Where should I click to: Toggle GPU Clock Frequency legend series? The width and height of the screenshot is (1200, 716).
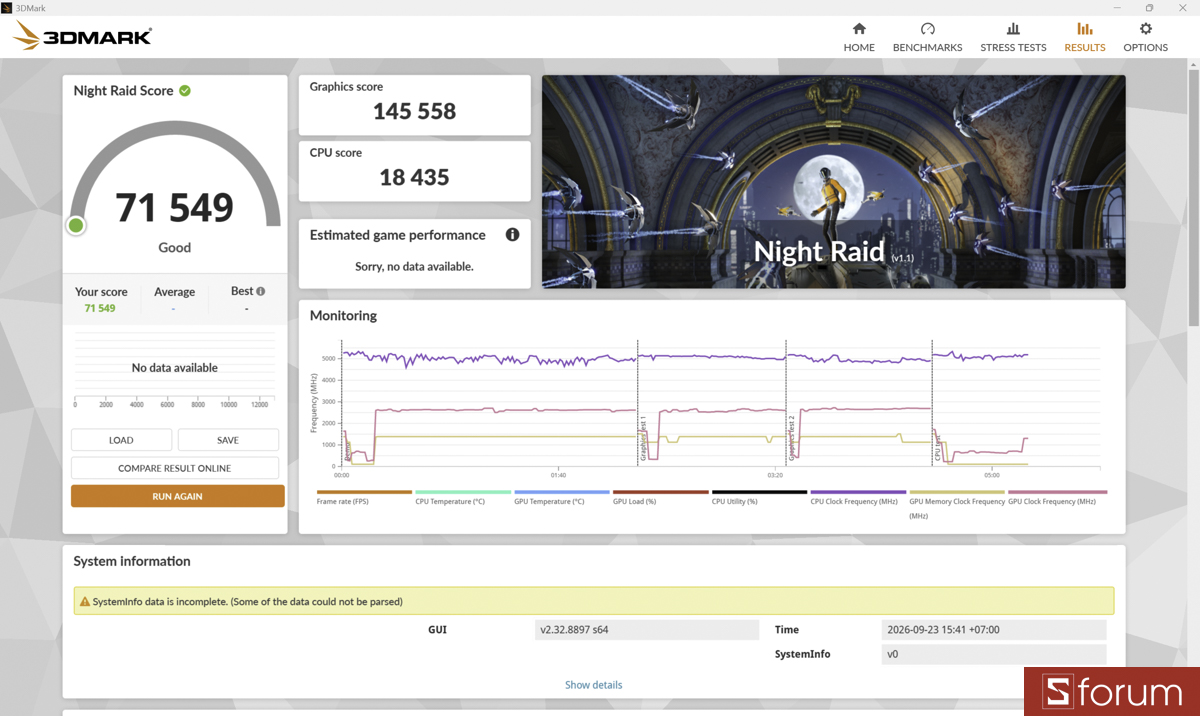[x=1057, y=497]
